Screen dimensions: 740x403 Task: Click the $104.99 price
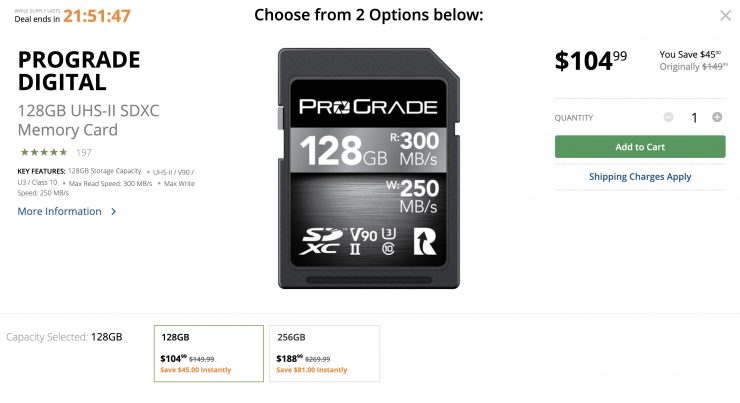pyautogui.click(x=591, y=61)
